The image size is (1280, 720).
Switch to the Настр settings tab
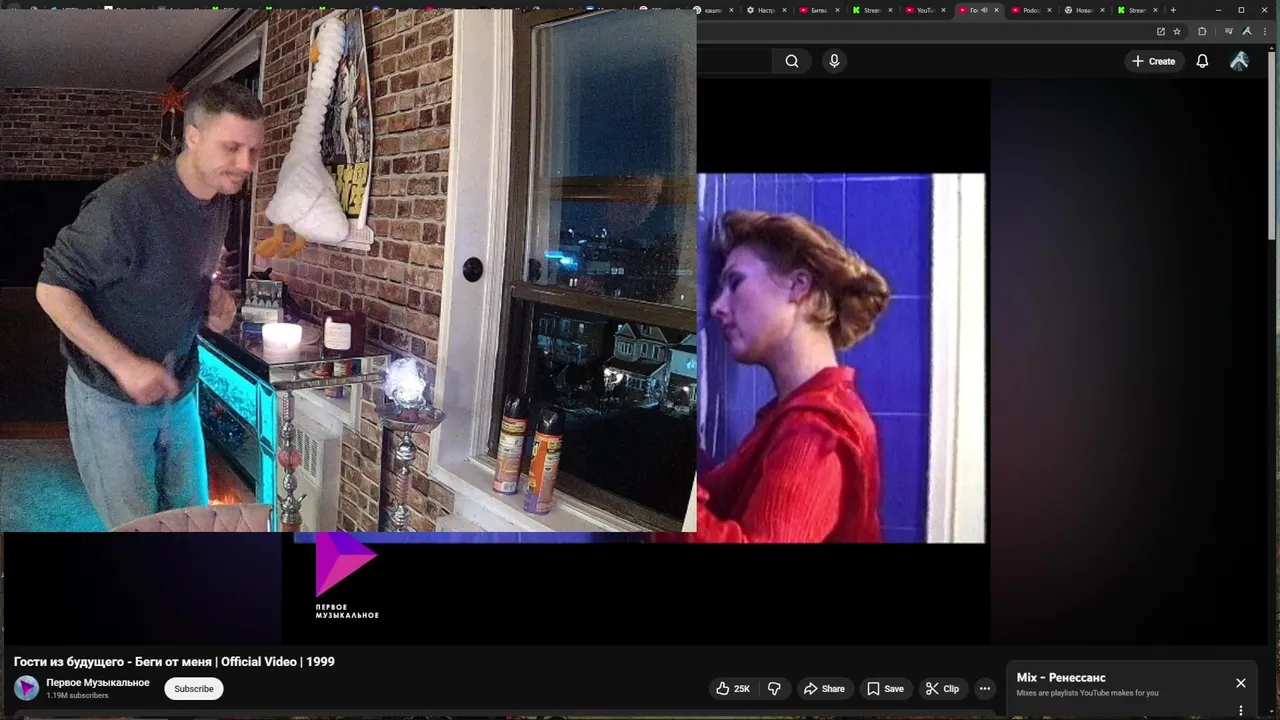coord(767,10)
